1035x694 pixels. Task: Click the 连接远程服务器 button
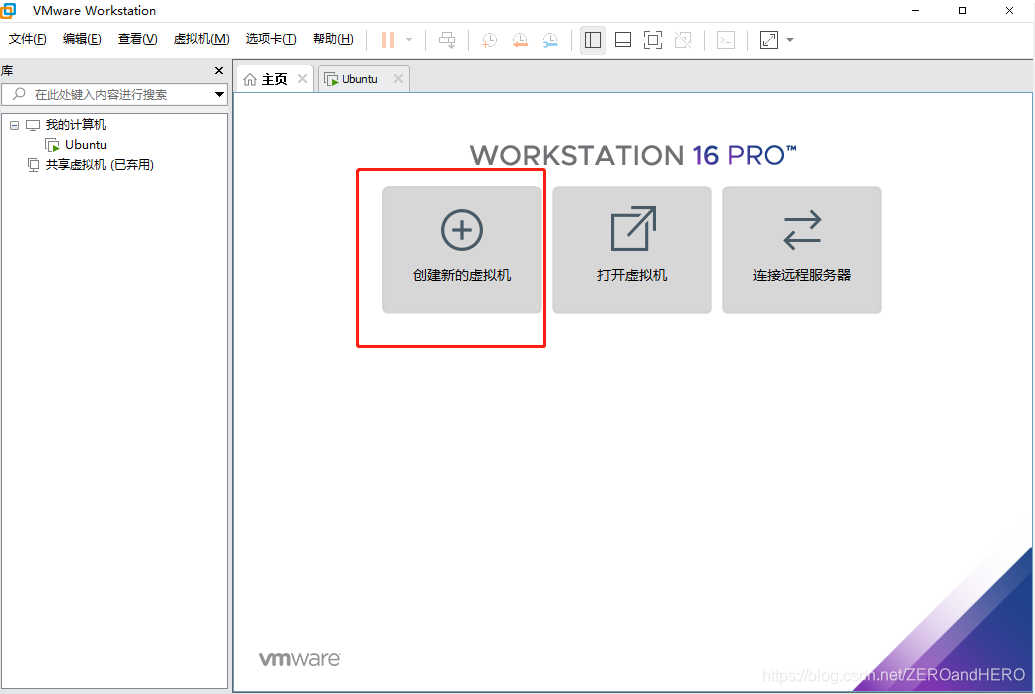click(x=801, y=250)
